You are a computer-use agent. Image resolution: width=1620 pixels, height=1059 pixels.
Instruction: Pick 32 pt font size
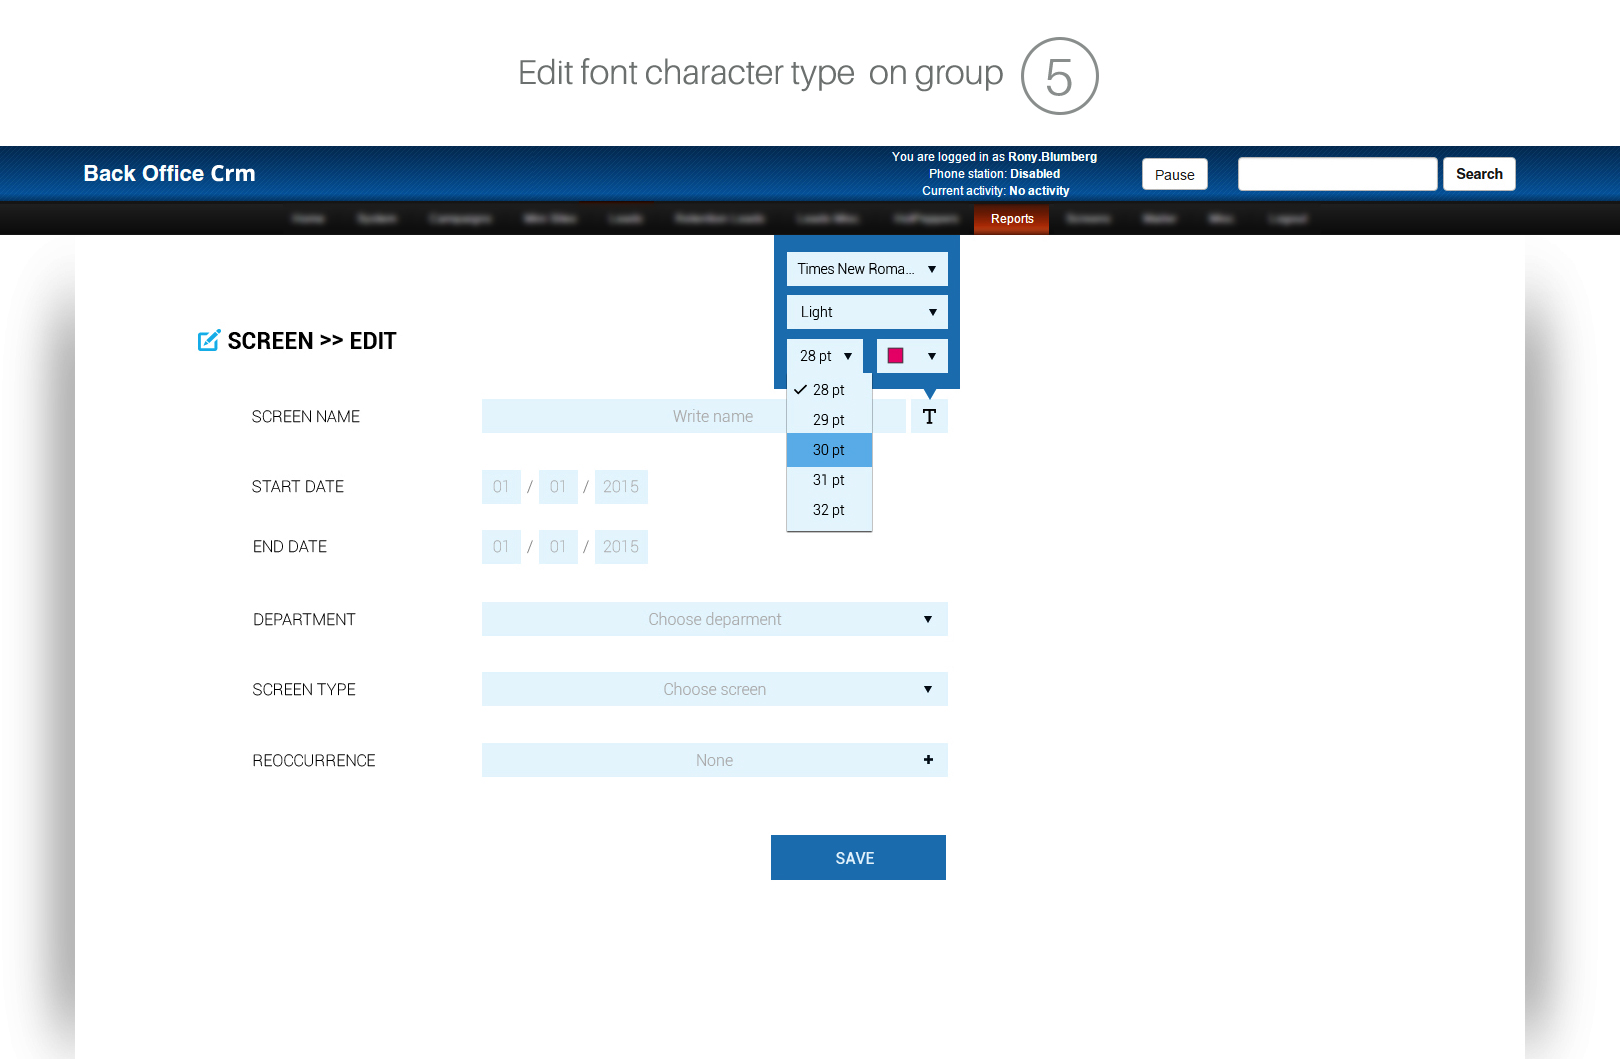tap(829, 510)
